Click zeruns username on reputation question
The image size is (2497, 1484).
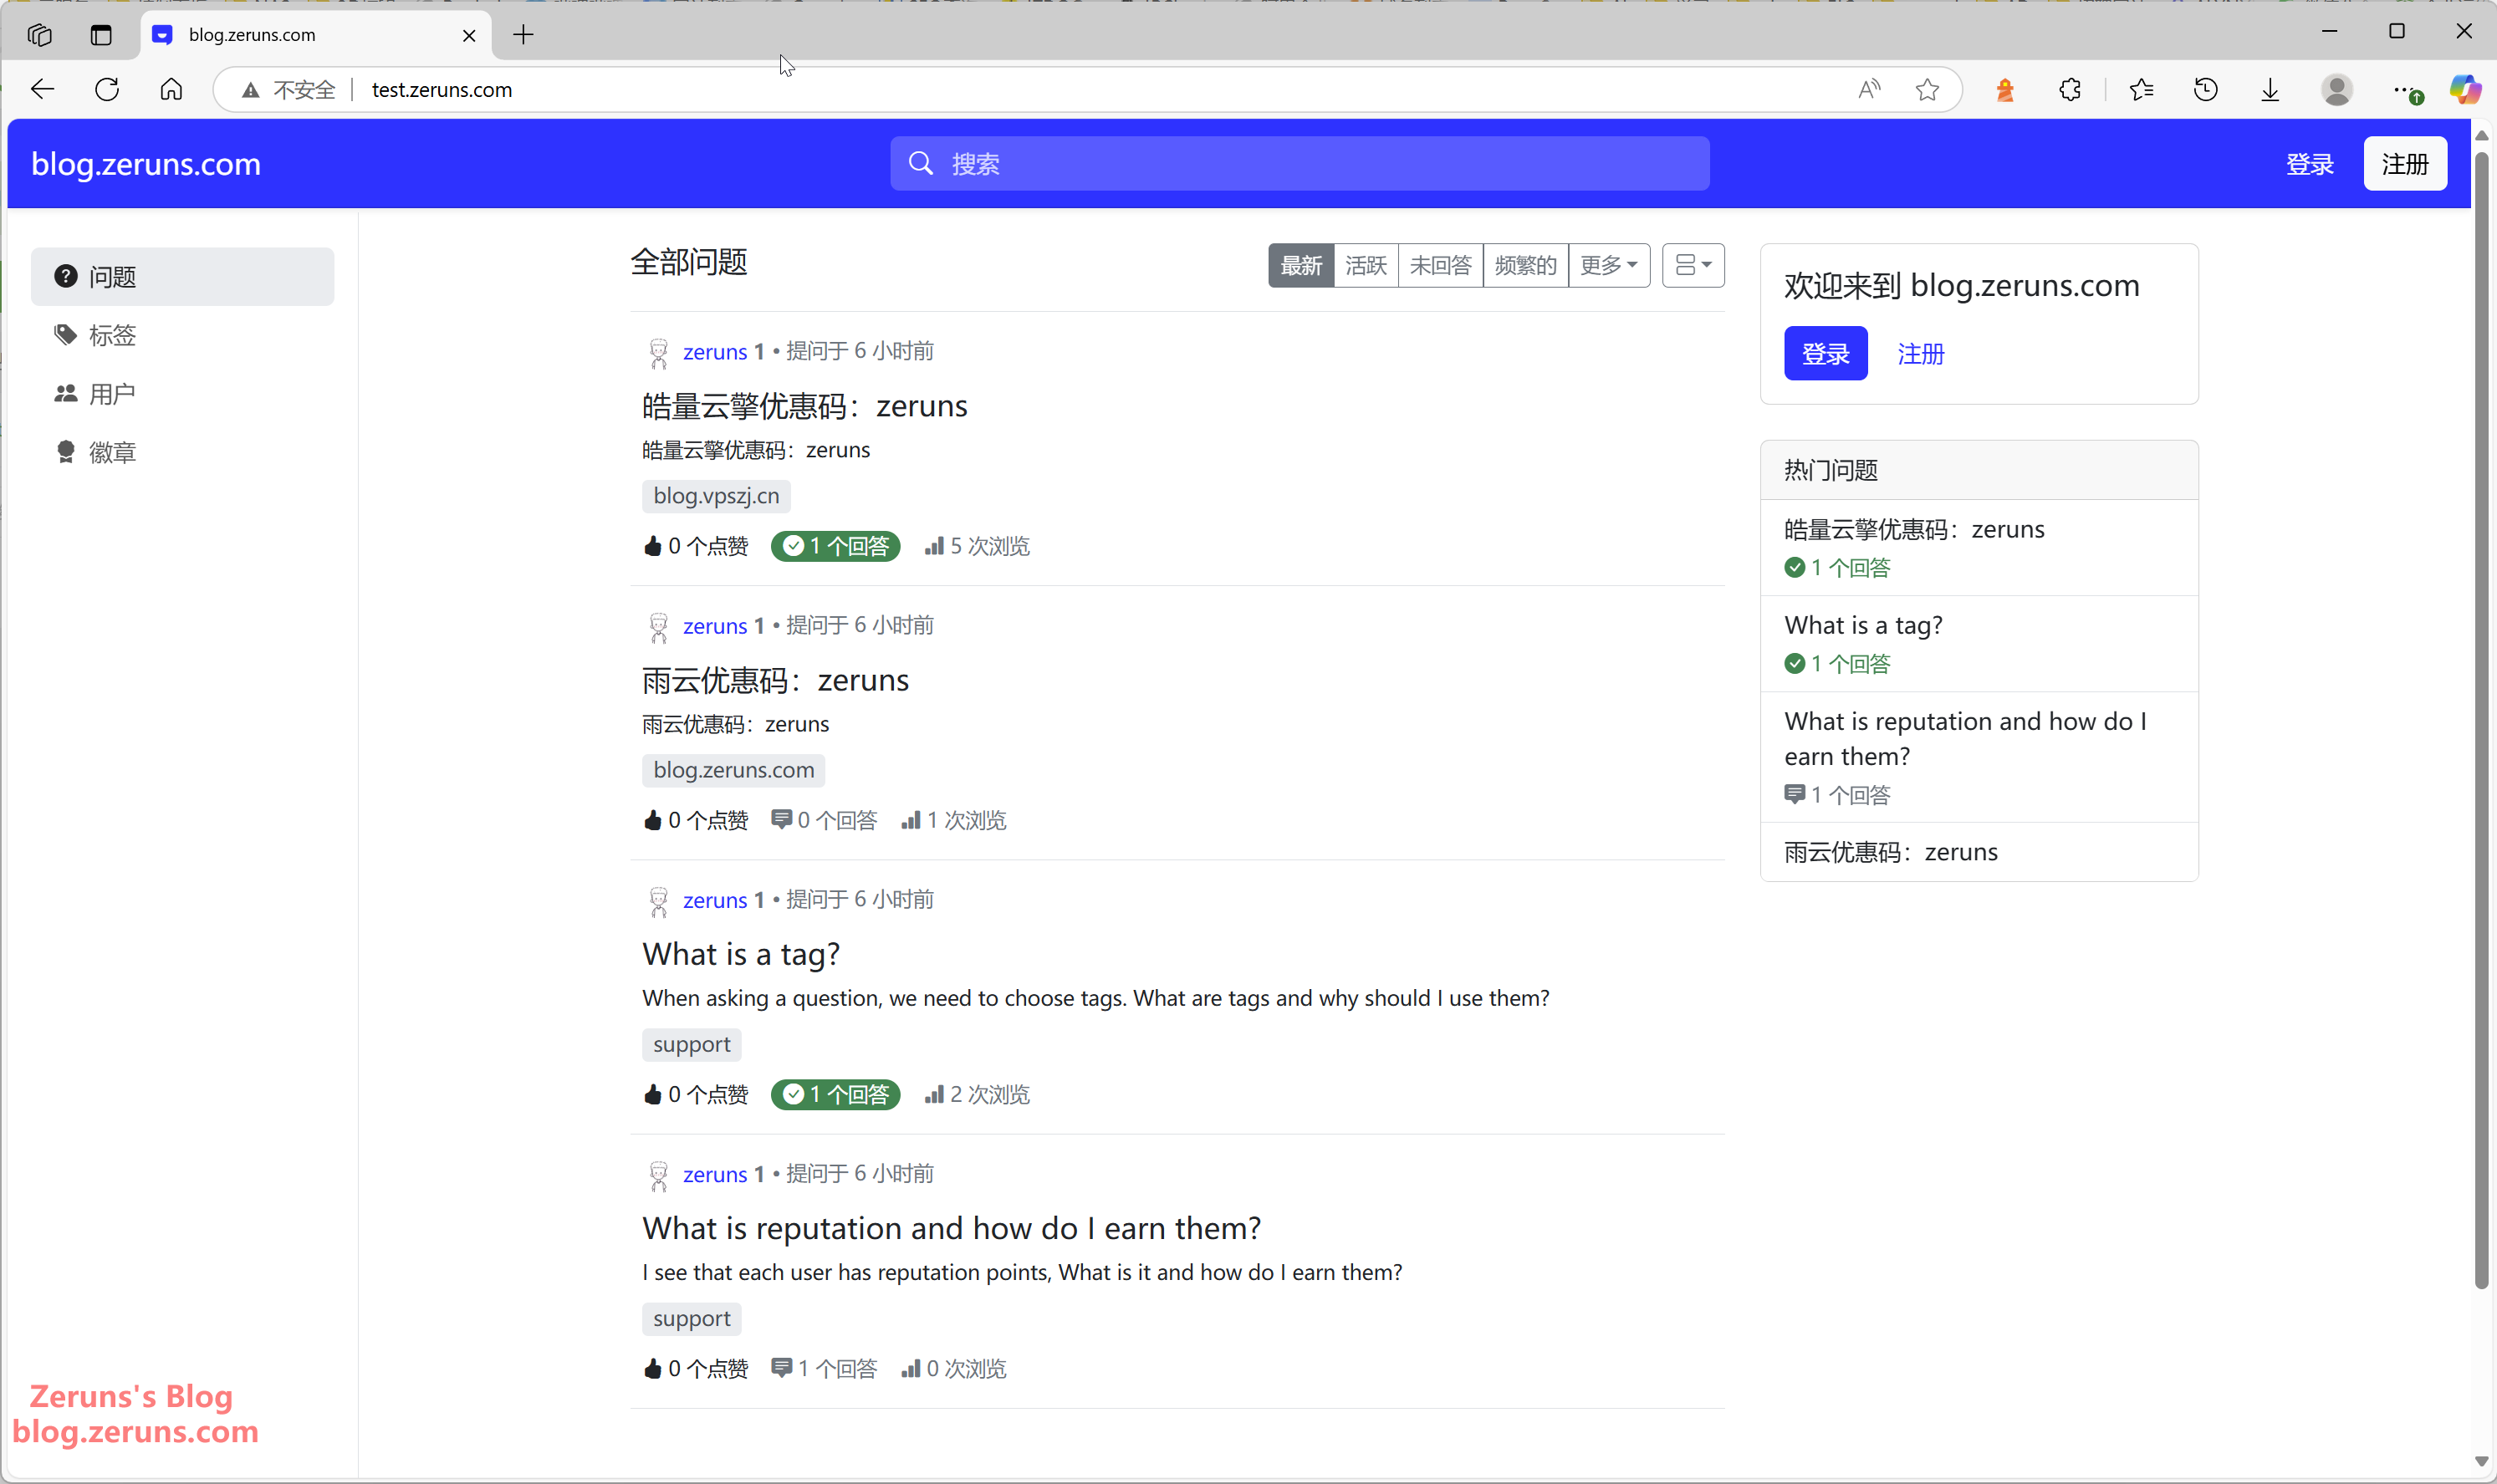(x=715, y=1174)
